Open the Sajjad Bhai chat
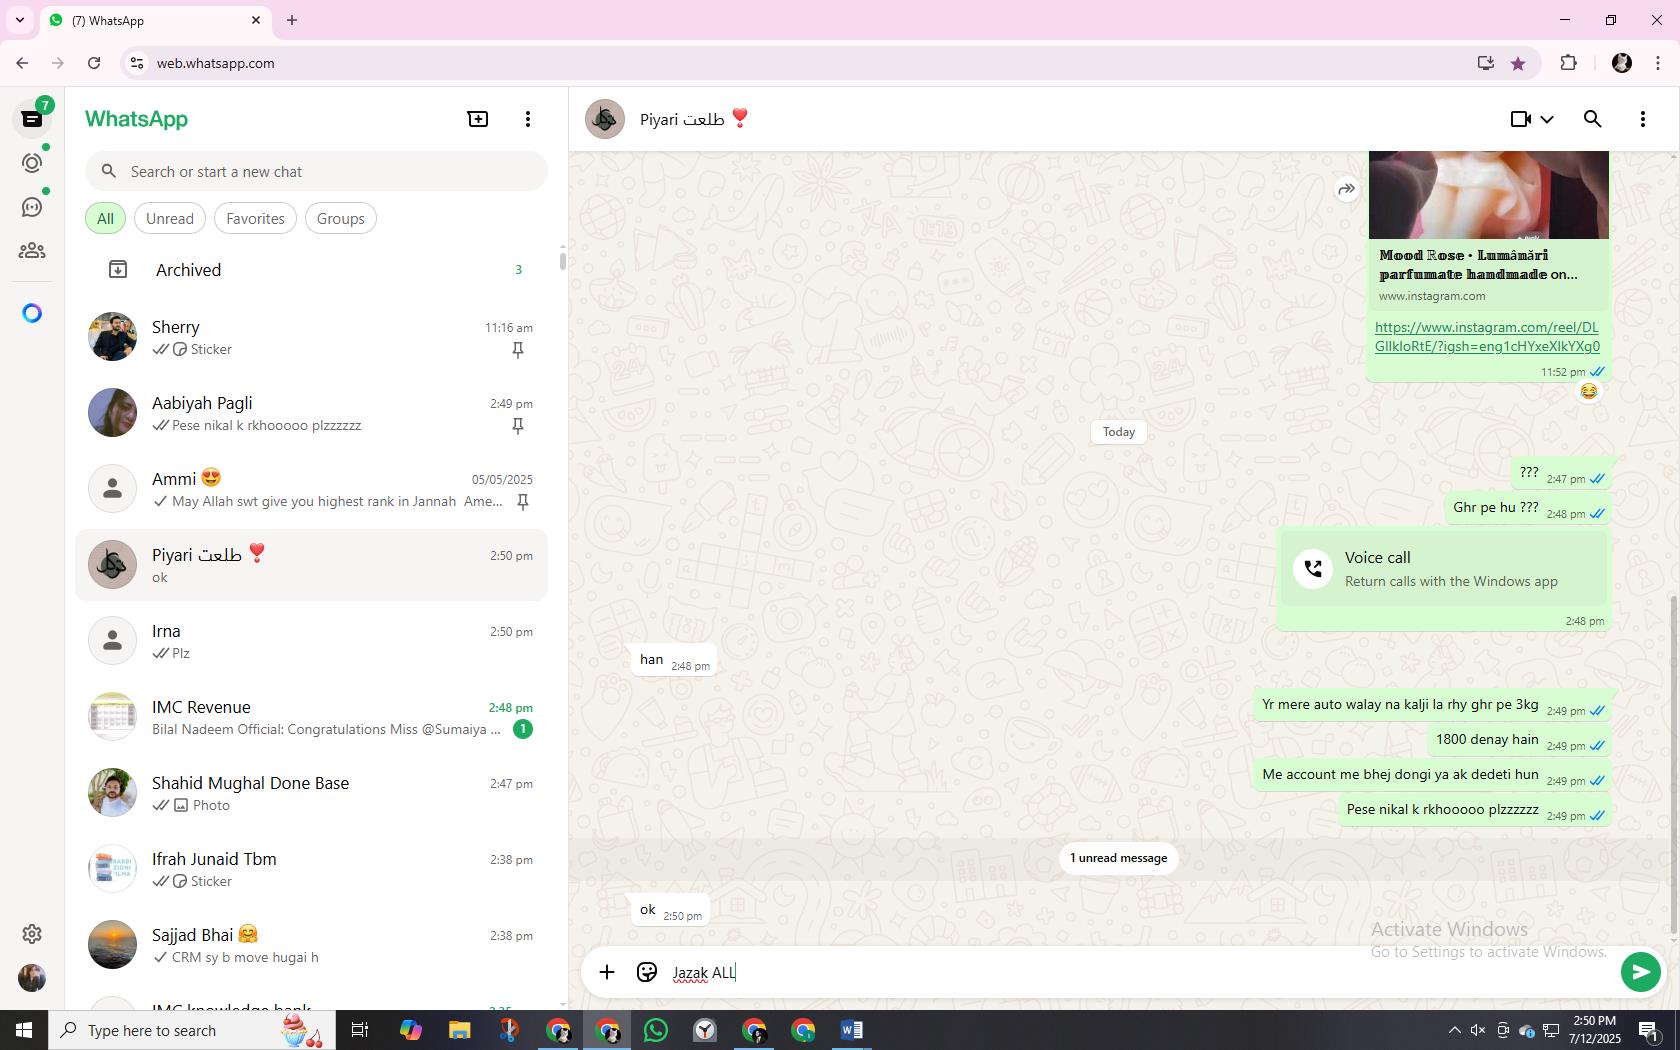Image resolution: width=1680 pixels, height=1050 pixels. pos(312,945)
